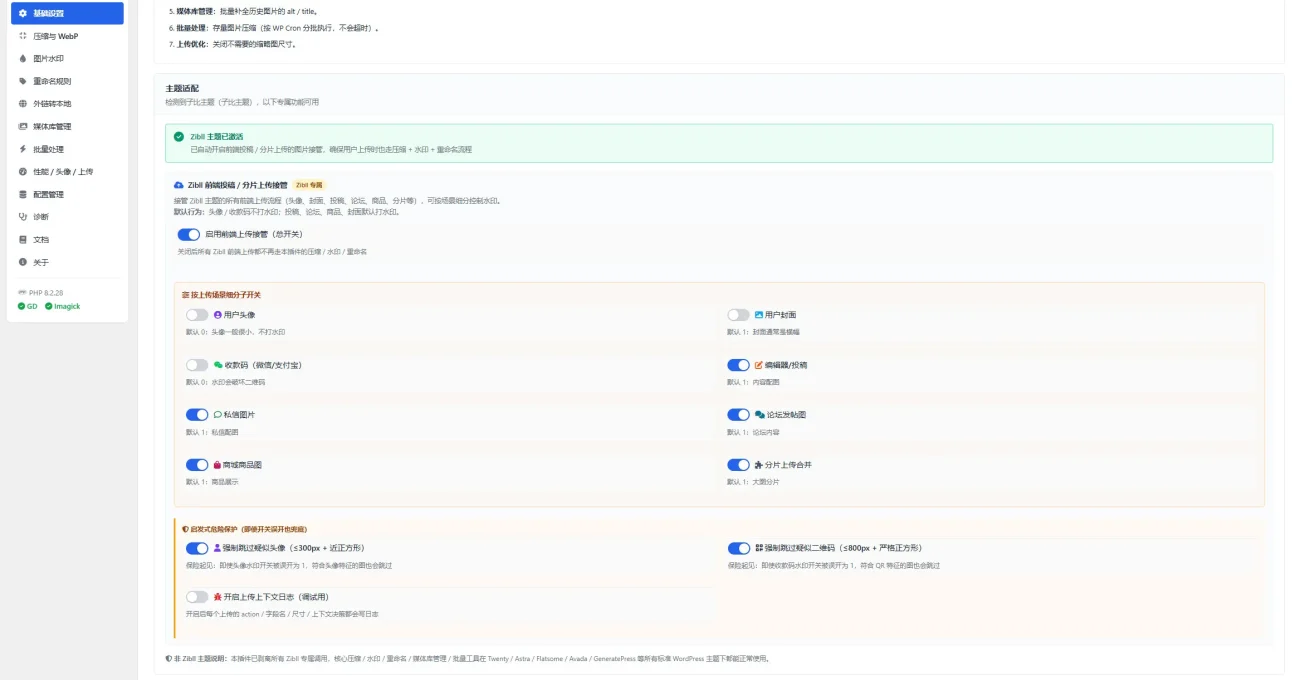Click the 主题适配 section heading
Screen dimensions: 1300x680
point(182,89)
